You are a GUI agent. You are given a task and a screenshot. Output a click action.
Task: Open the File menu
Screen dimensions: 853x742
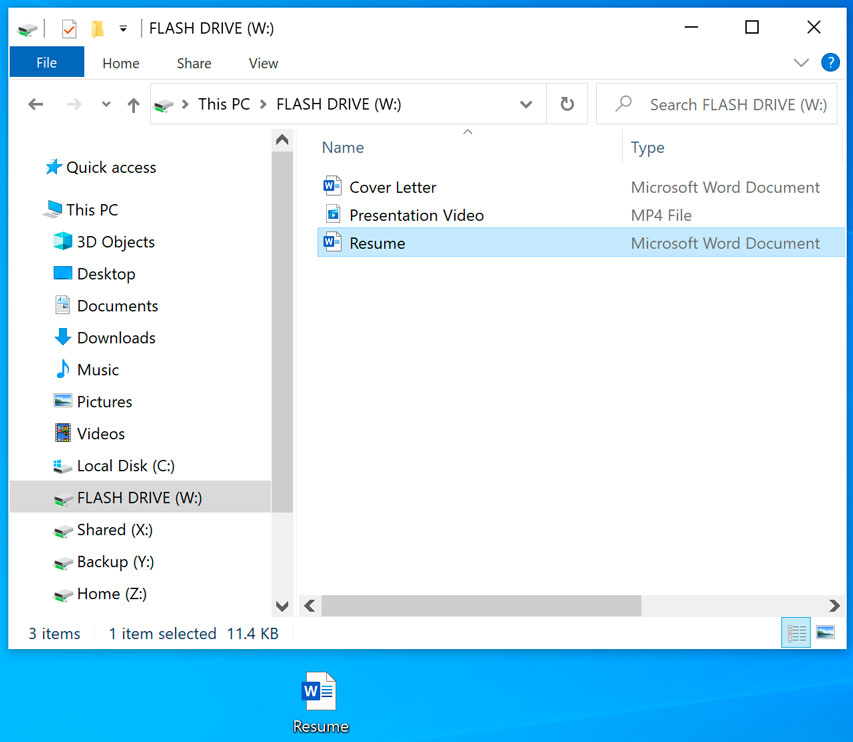pos(46,63)
